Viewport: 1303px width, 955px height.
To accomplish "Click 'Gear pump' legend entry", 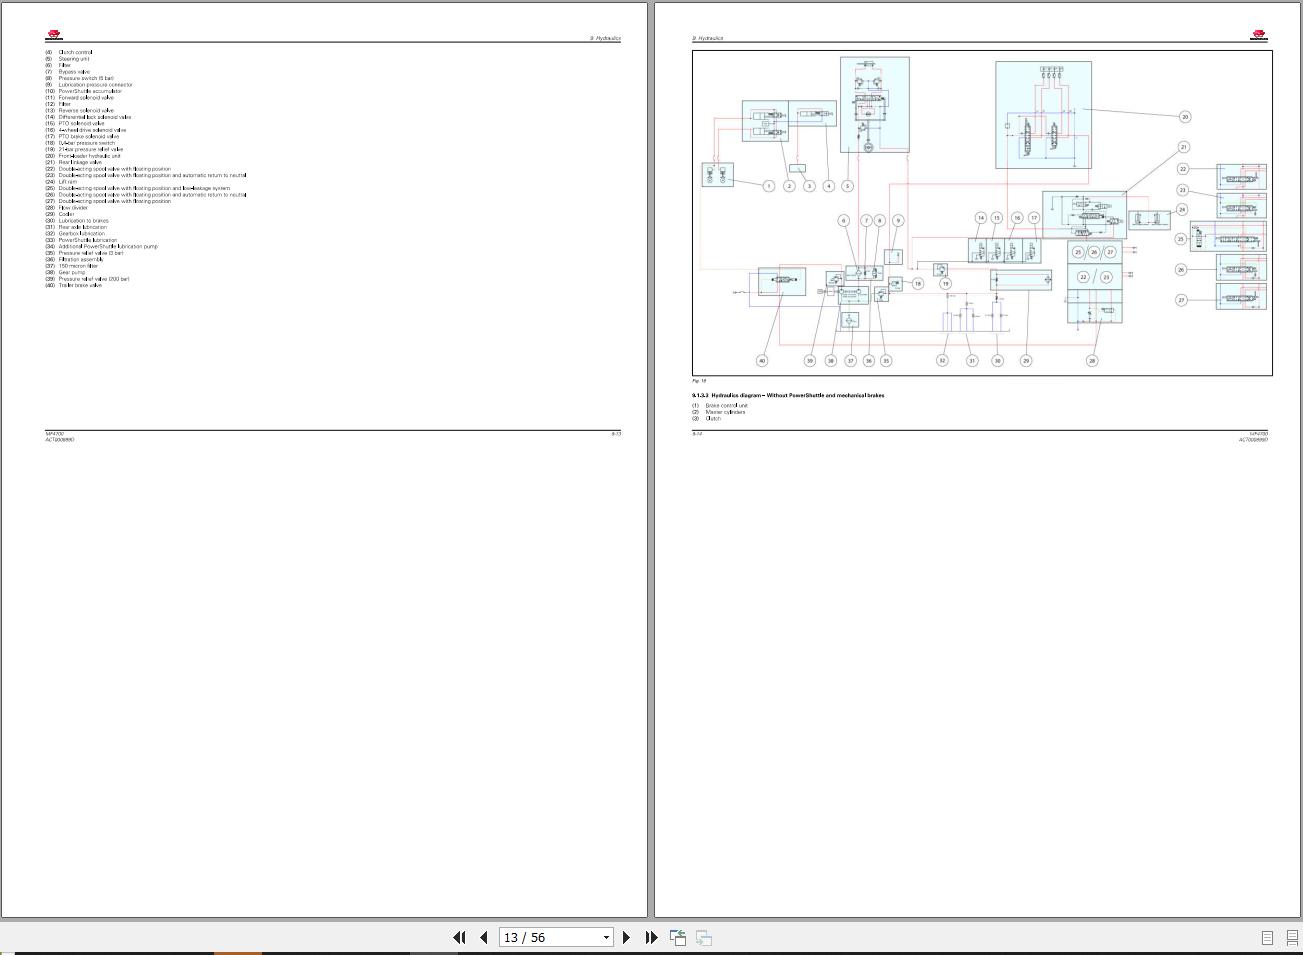I will pos(71,272).
